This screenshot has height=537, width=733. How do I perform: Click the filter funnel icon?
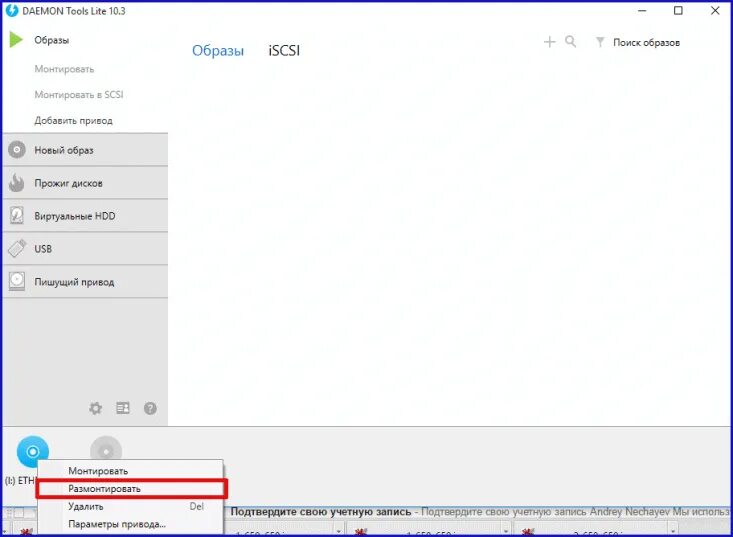(600, 42)
